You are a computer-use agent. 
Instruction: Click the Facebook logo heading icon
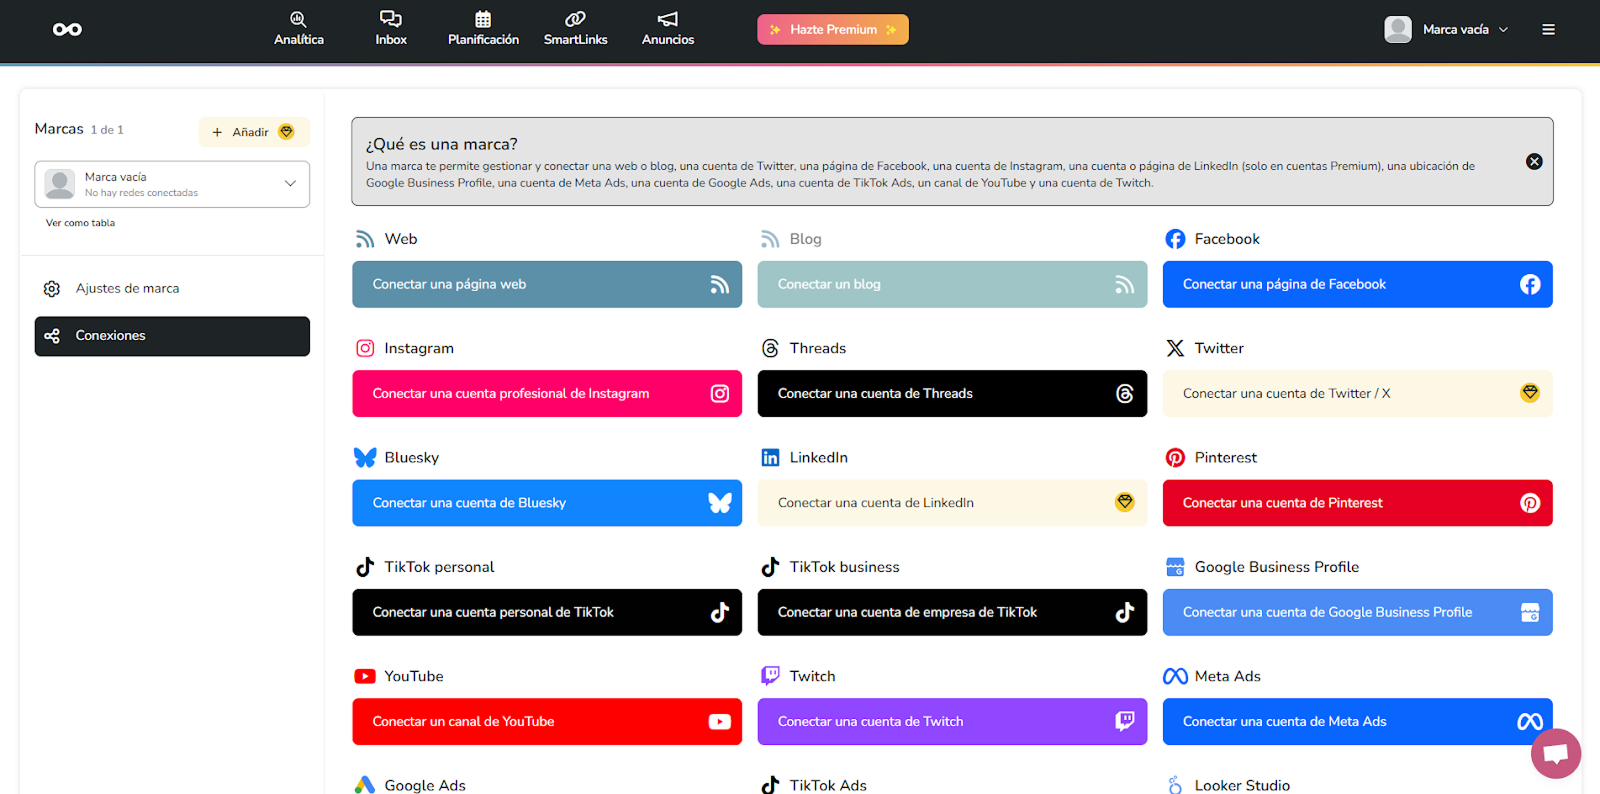(1175, 239)
